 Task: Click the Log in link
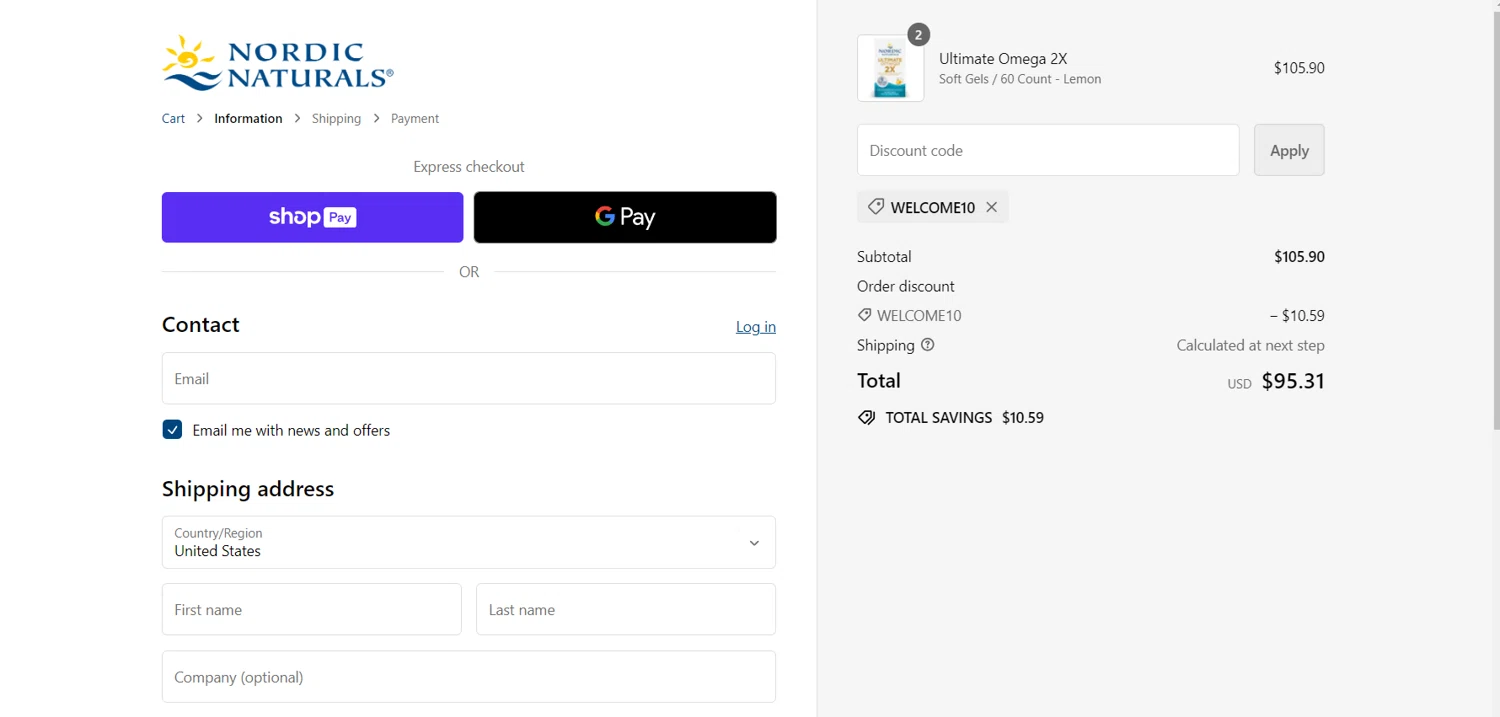(x=756, y=327)
